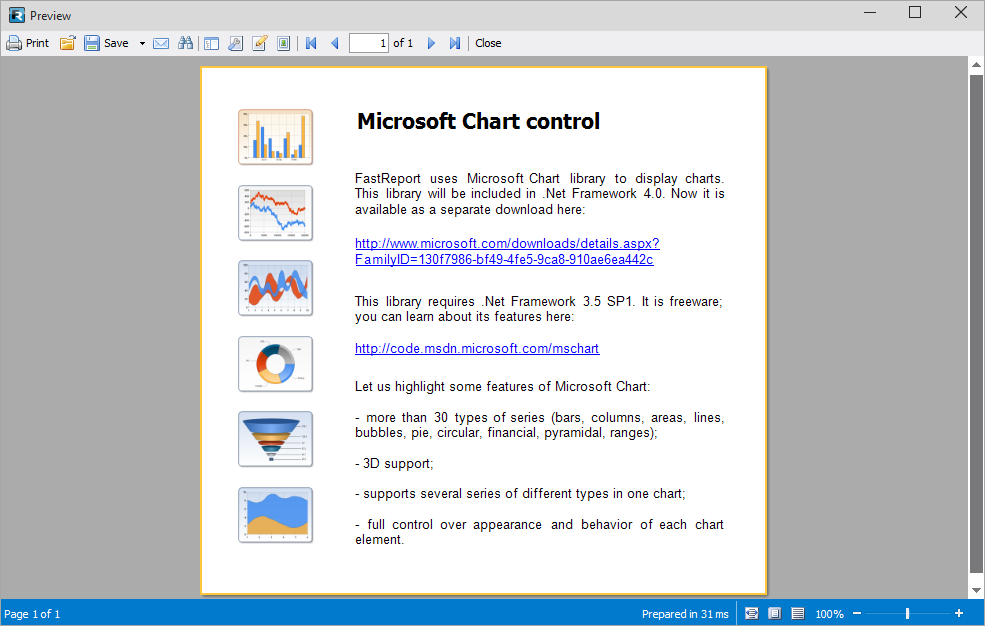
Task: Click the zoom slider handle
Action: [x=907, y=613]
